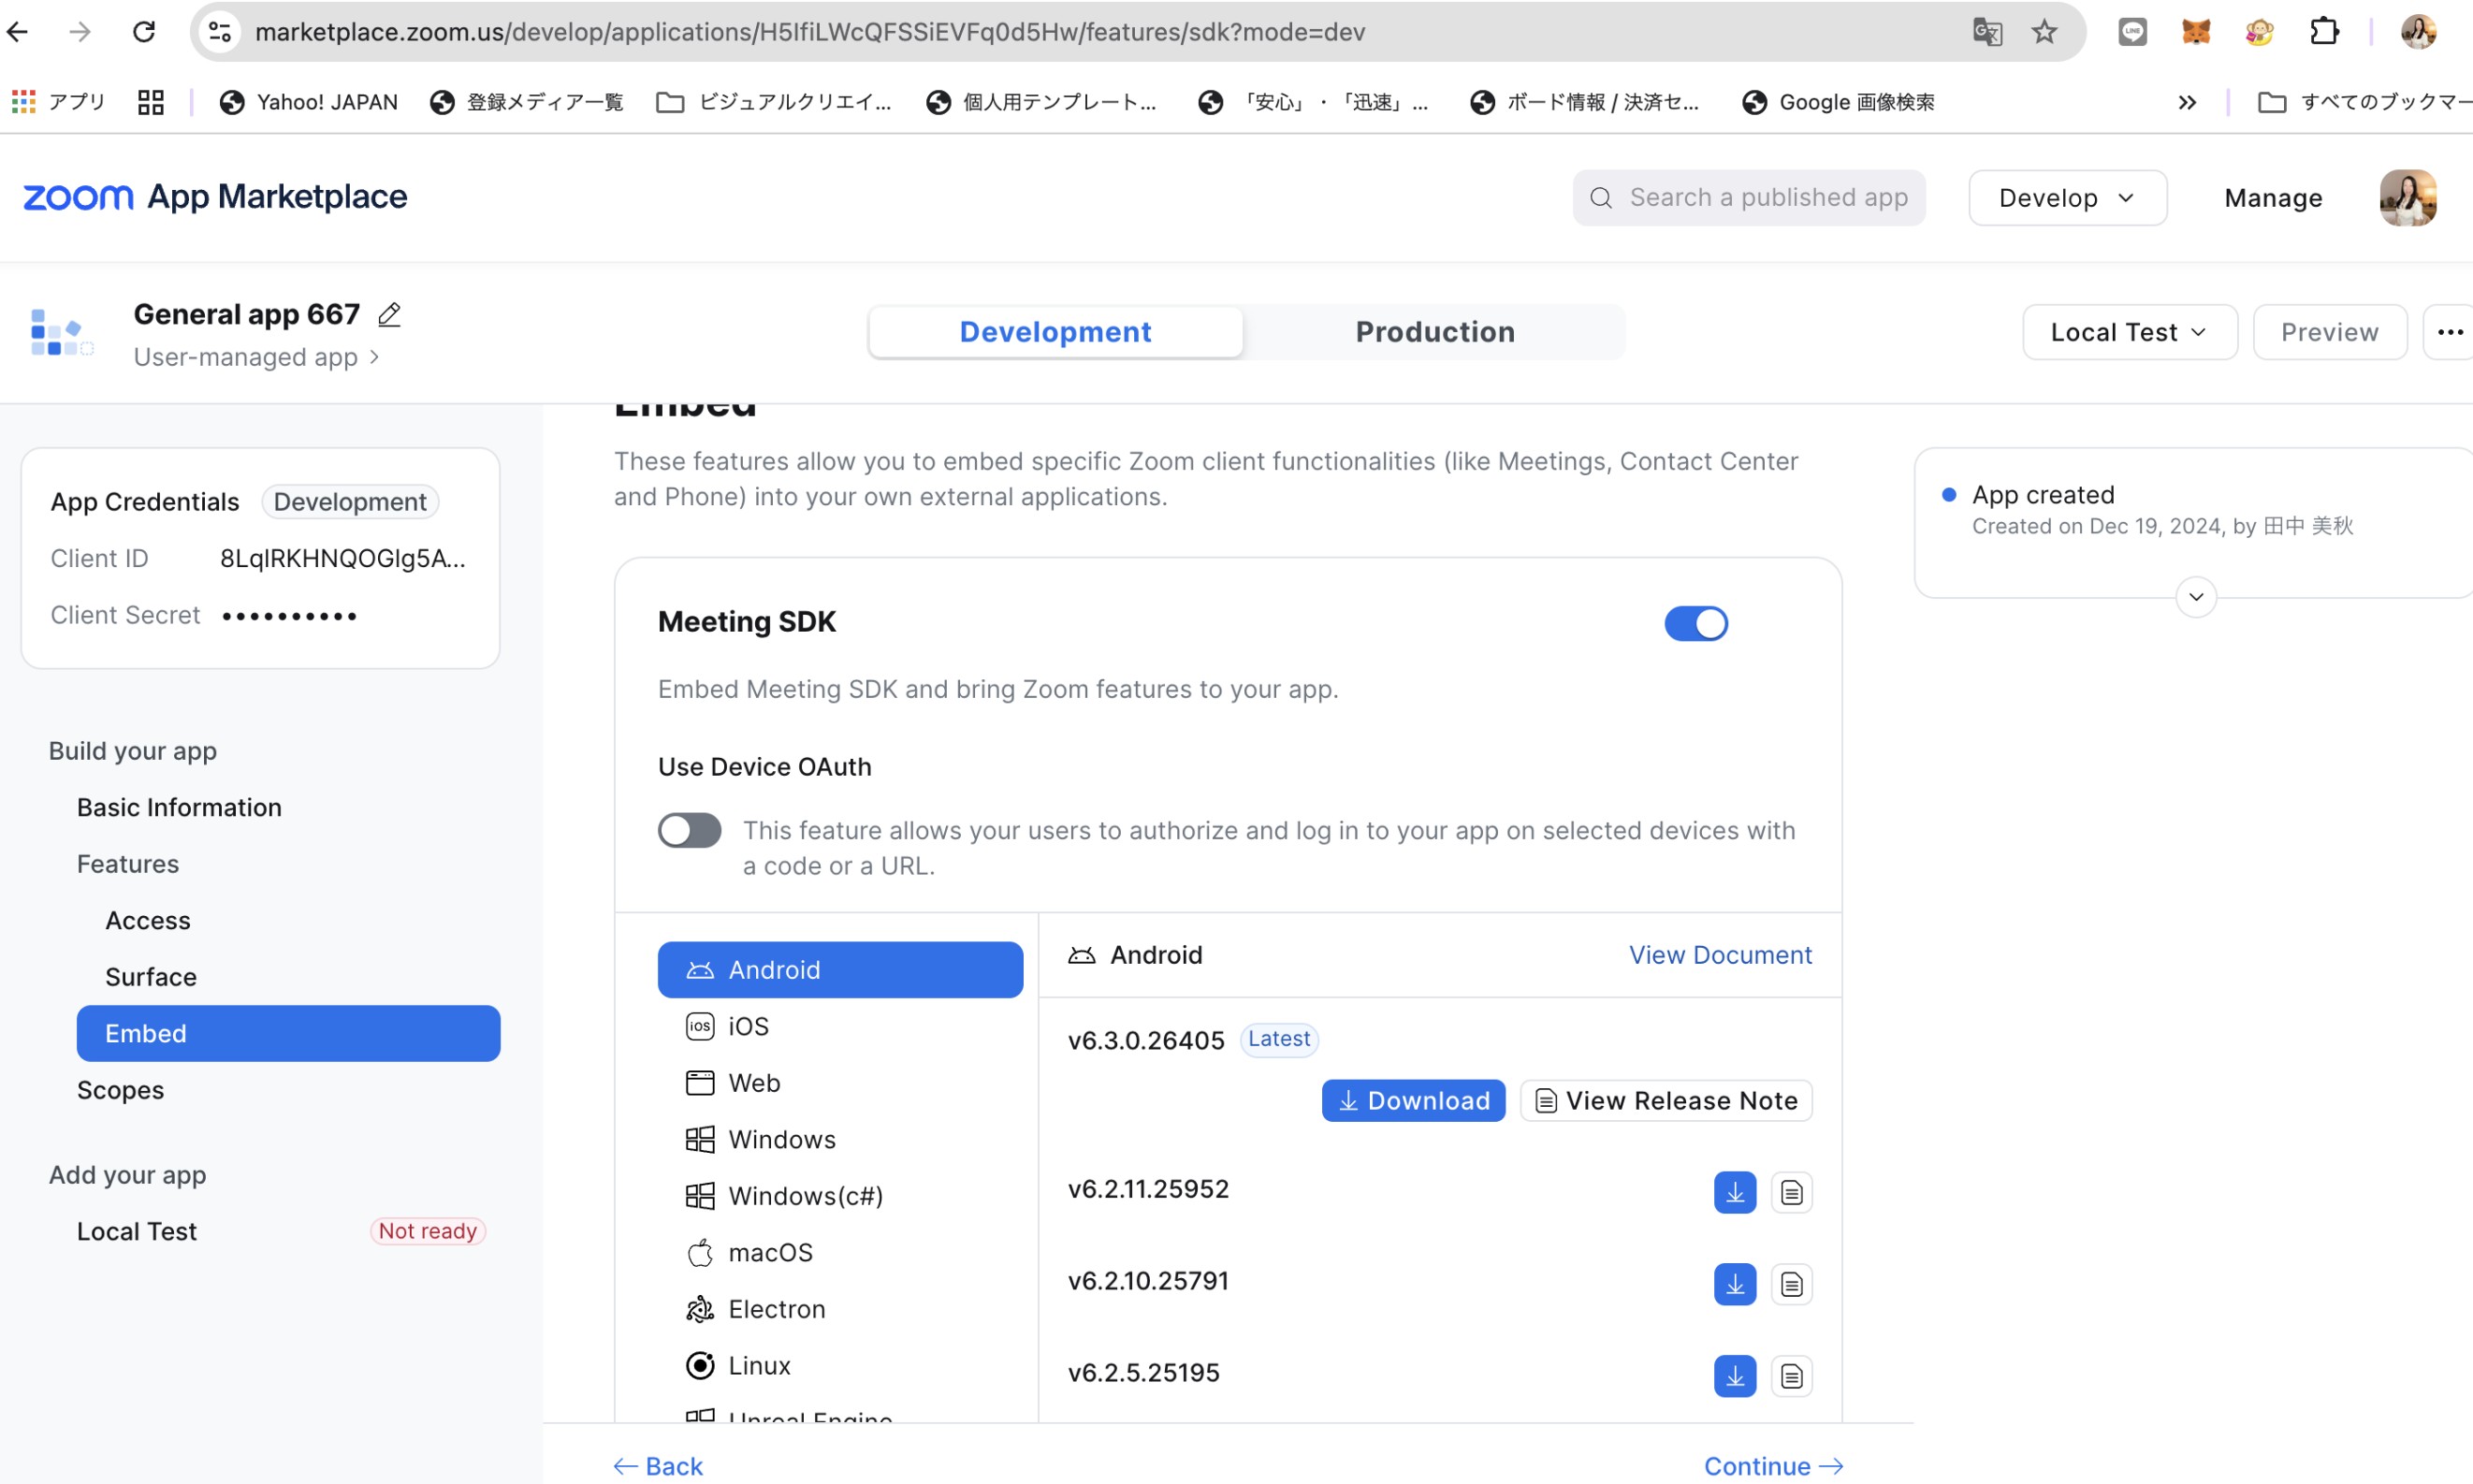
Task: Open the Local Test dropdown
Action: [2129, 332]
